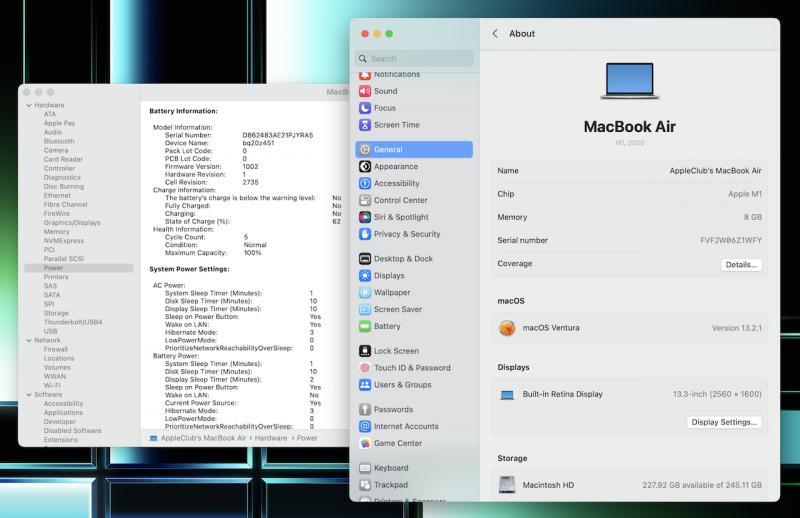Collapse the Network section in System Information

(x=29, y=340)
